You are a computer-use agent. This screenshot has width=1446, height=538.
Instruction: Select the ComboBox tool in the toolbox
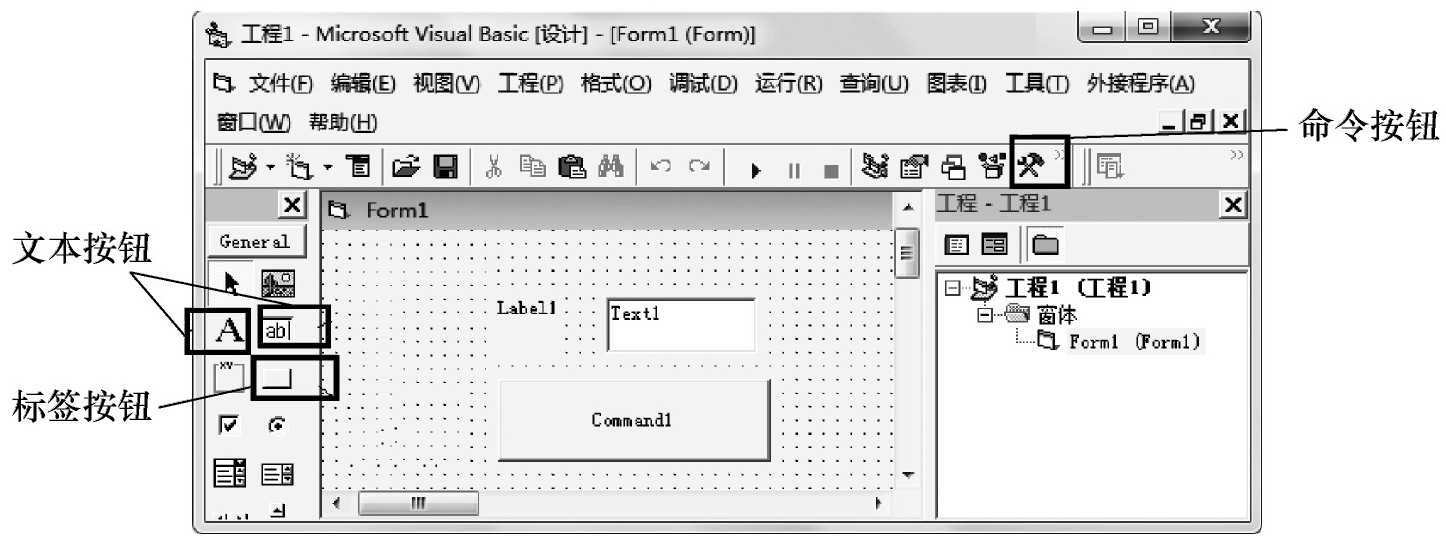pyautogui.click(x=229, y=472)
